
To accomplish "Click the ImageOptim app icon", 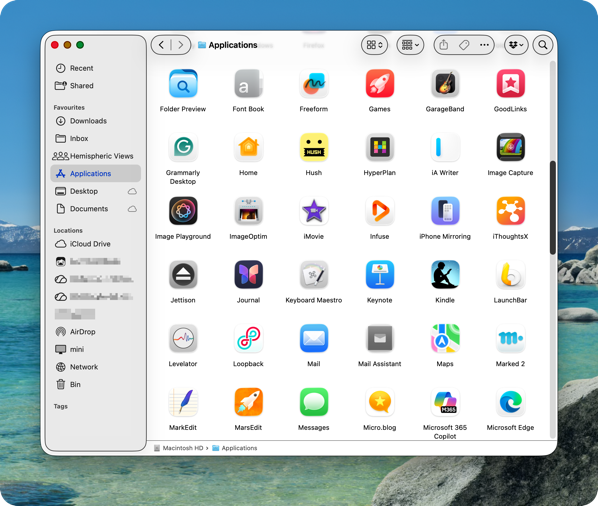I will tap(248, 211).
